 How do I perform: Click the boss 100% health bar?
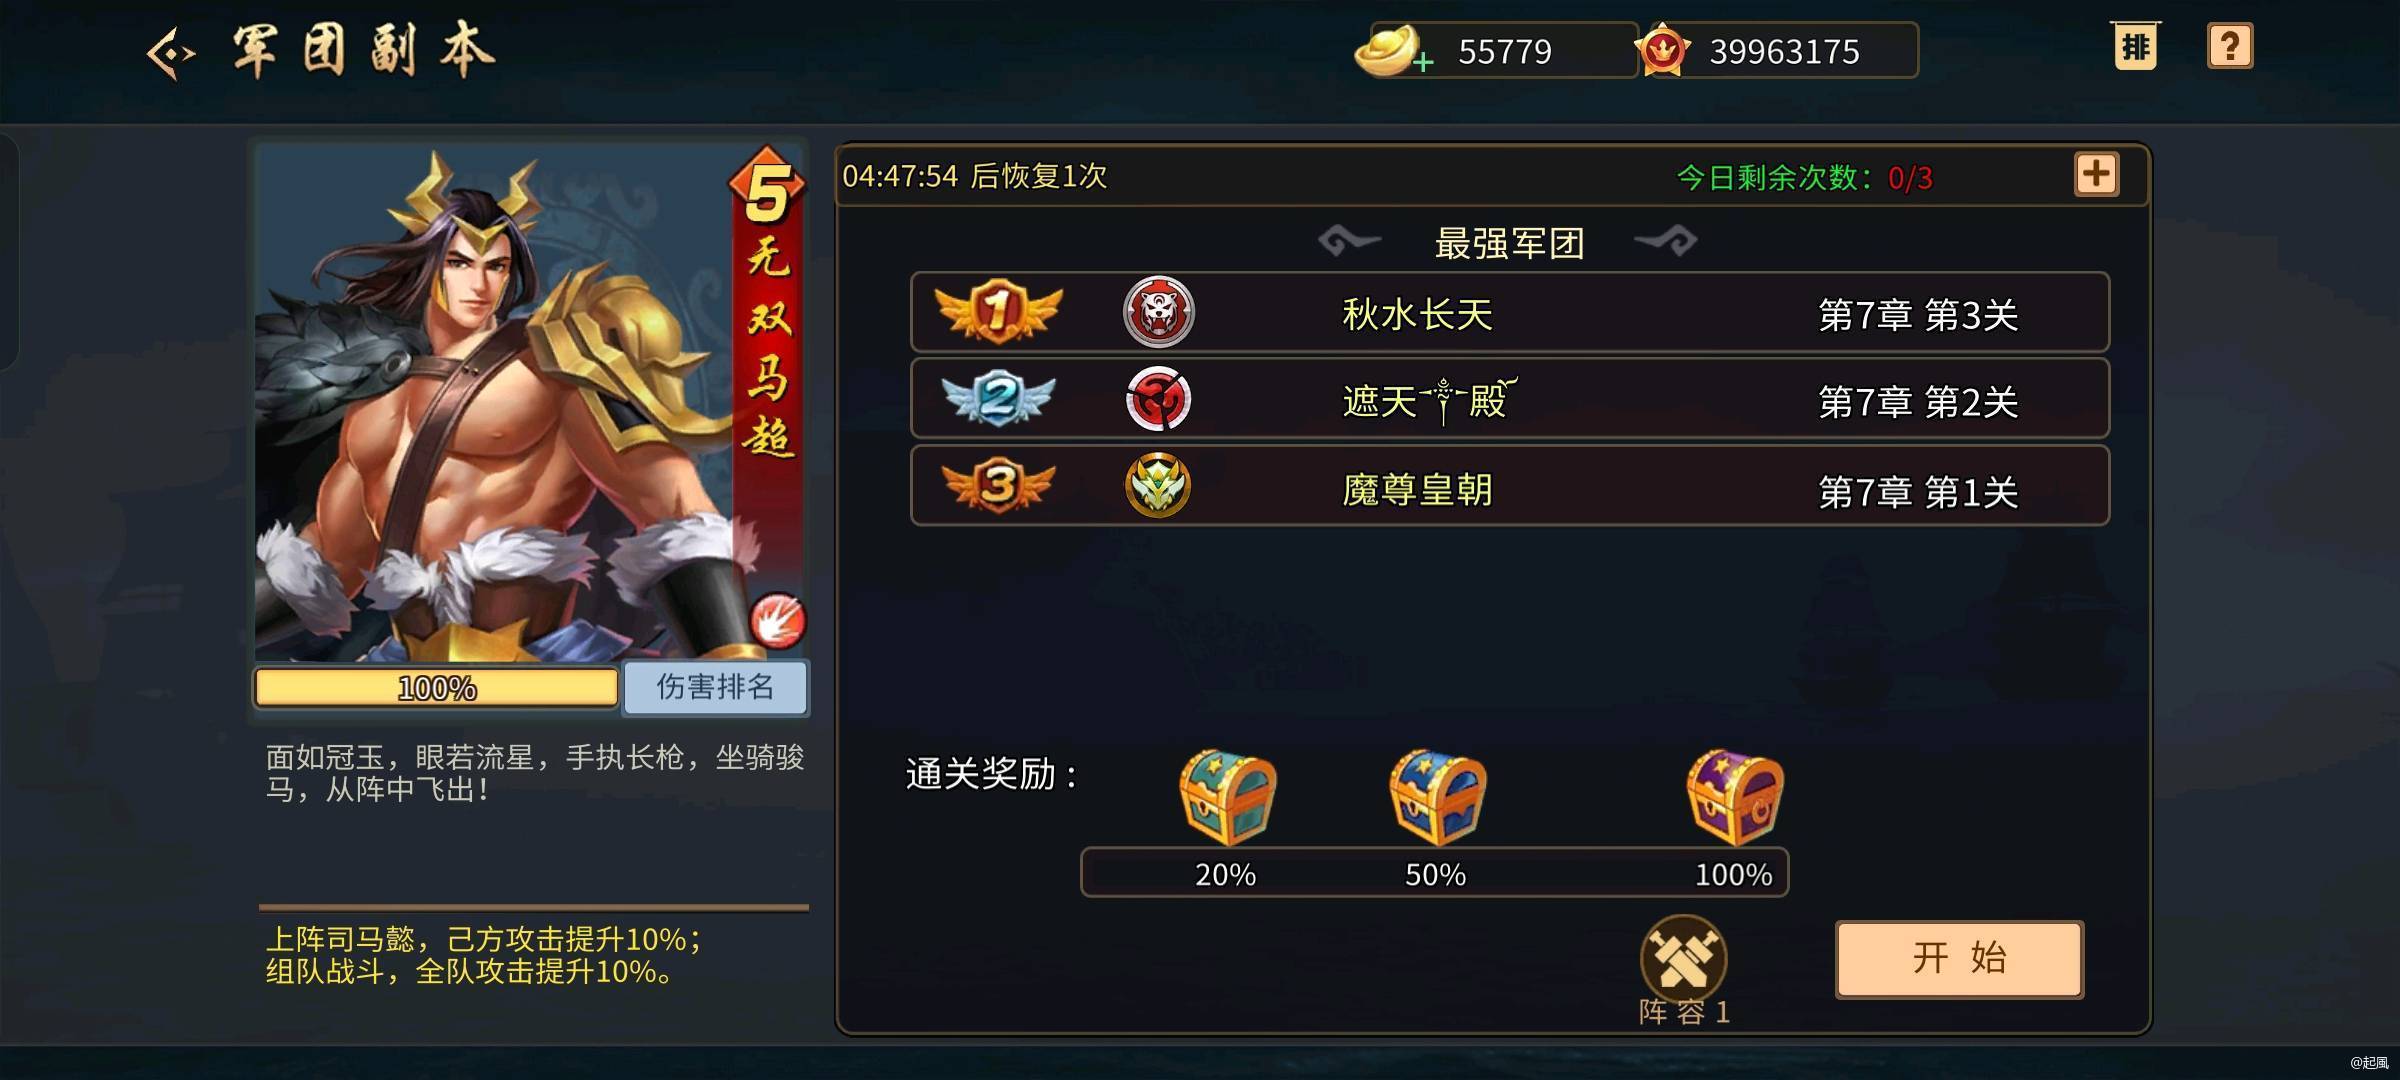437,688
